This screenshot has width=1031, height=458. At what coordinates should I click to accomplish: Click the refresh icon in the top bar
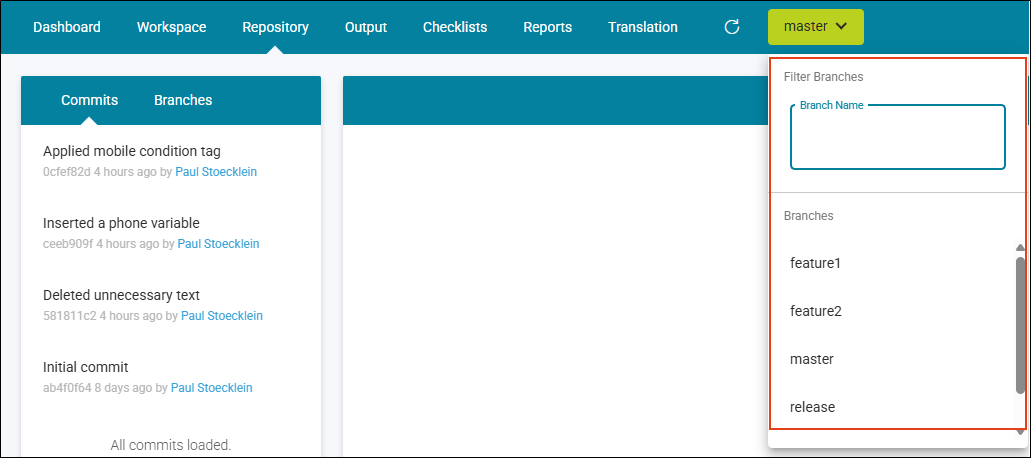tap(732, 27)
